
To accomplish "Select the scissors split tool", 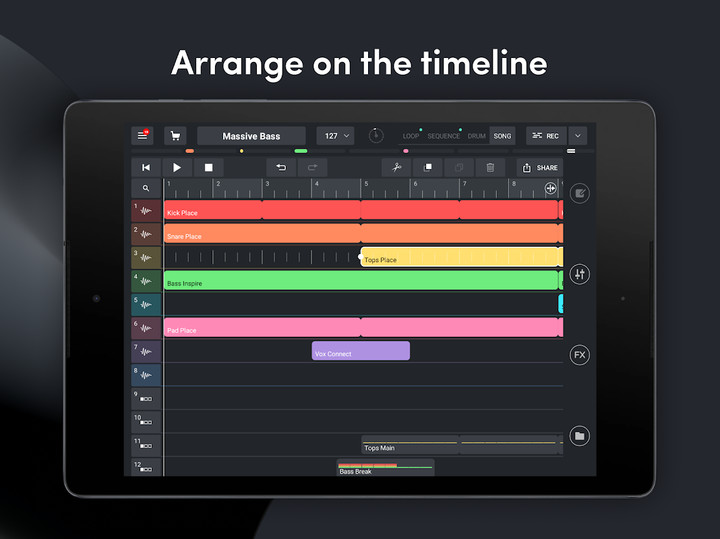I will (396, 168).
